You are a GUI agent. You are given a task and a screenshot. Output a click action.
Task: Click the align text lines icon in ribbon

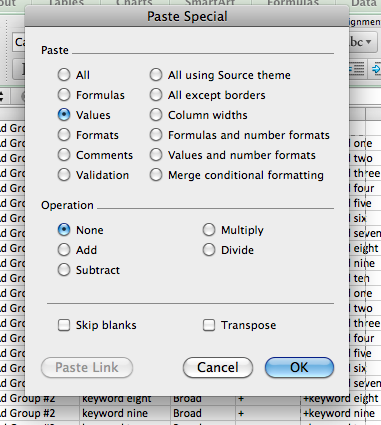pyautogui.click(x=357, y=69)
